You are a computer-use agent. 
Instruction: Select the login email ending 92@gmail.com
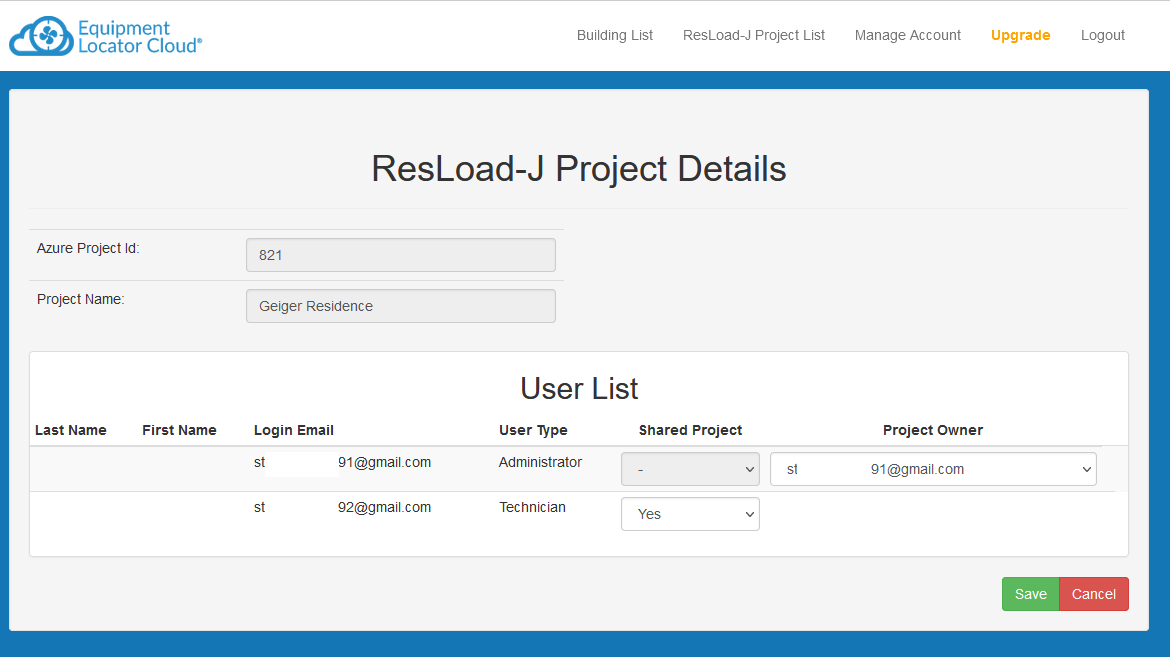[x=342, y=507]
